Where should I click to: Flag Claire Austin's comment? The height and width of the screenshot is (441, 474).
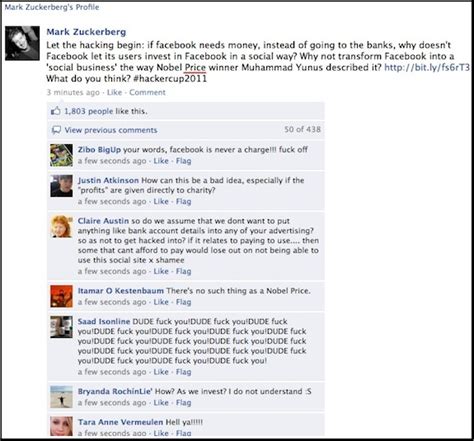click(x=183, y=271)
